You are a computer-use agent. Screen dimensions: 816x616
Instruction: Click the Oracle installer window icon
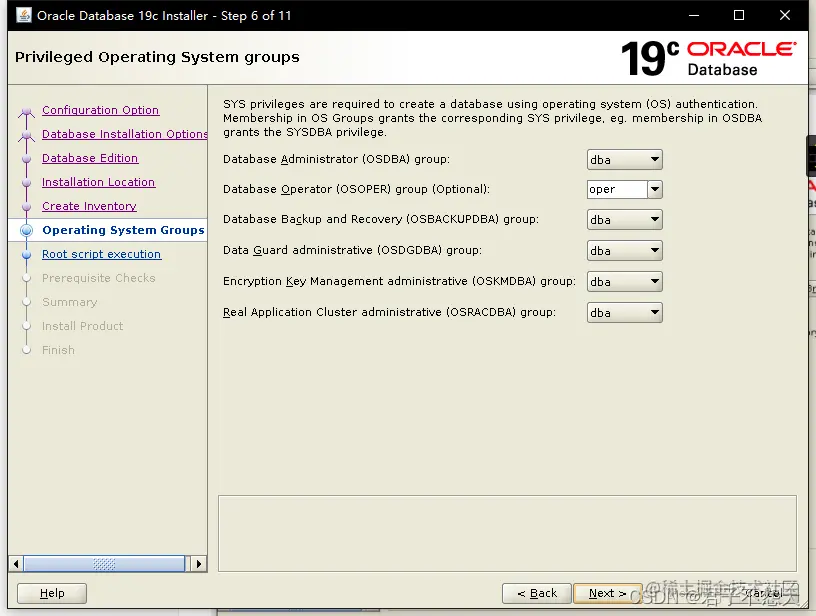pyautogui.click(x=23, y=15)
